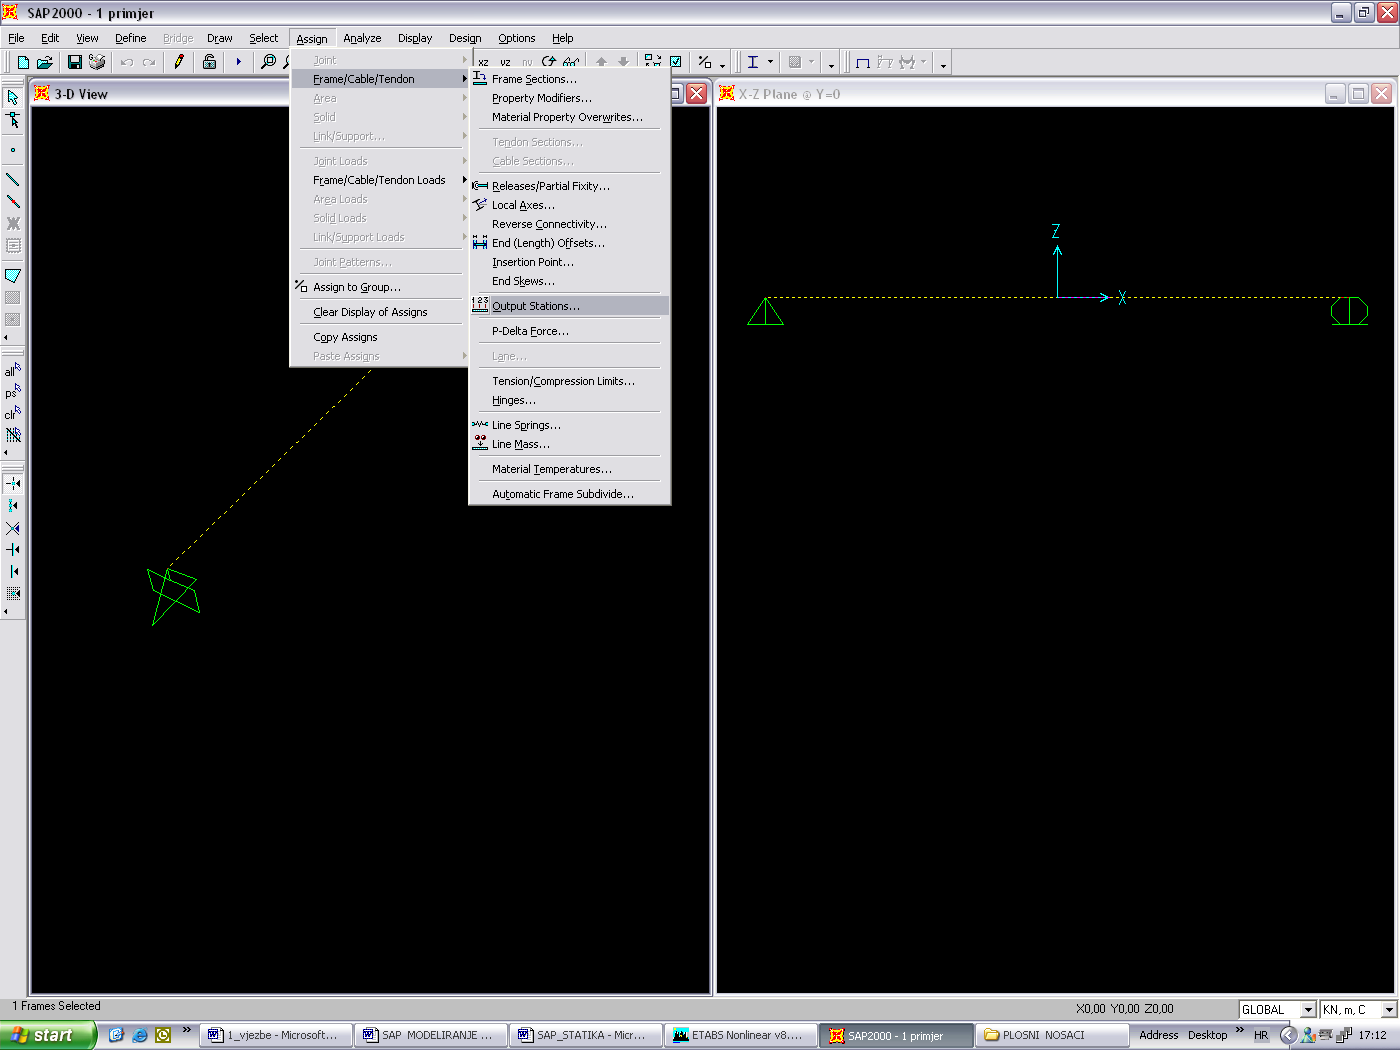Select the Reshape Object tool
This screenshot has width=1400, height=1050.
point(13,120)
